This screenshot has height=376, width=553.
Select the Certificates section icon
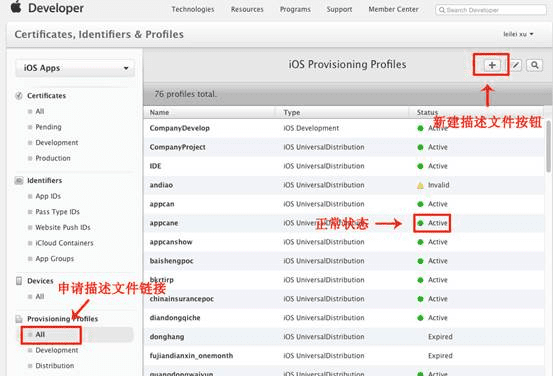[19, 96]
